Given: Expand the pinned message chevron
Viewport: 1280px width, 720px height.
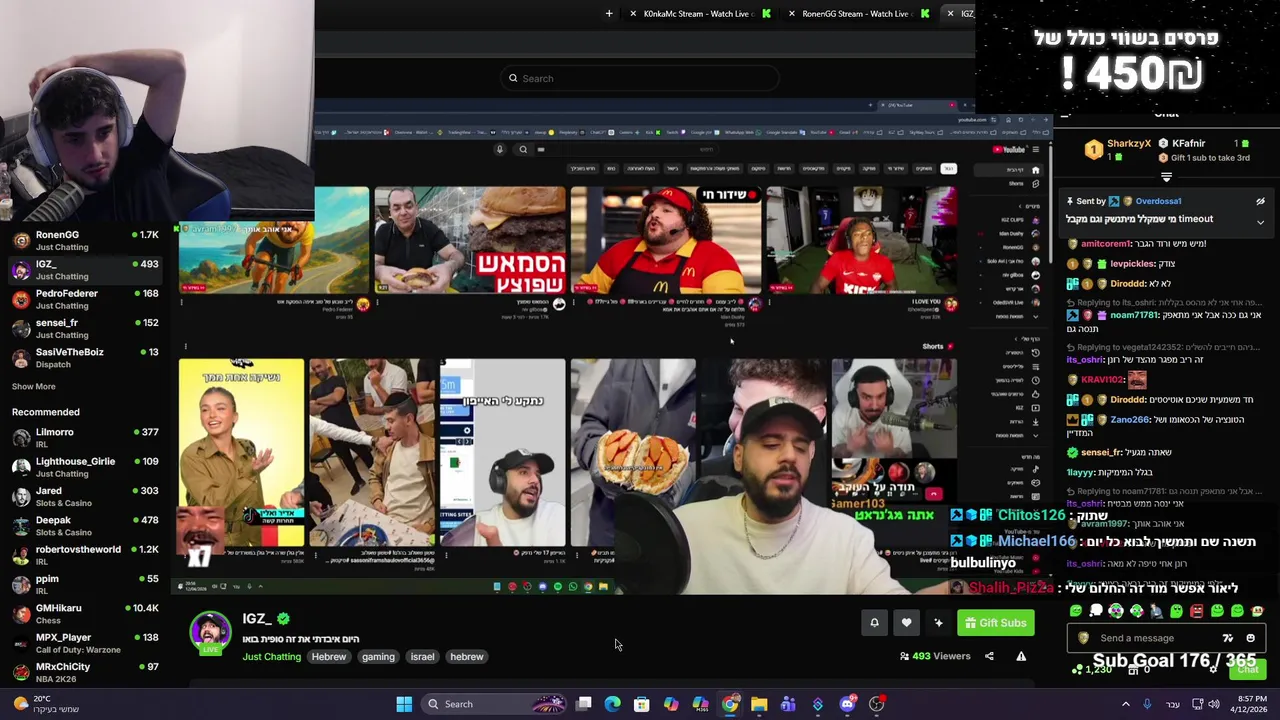Looking at the screenshot, I should (x=1260, y=222).
